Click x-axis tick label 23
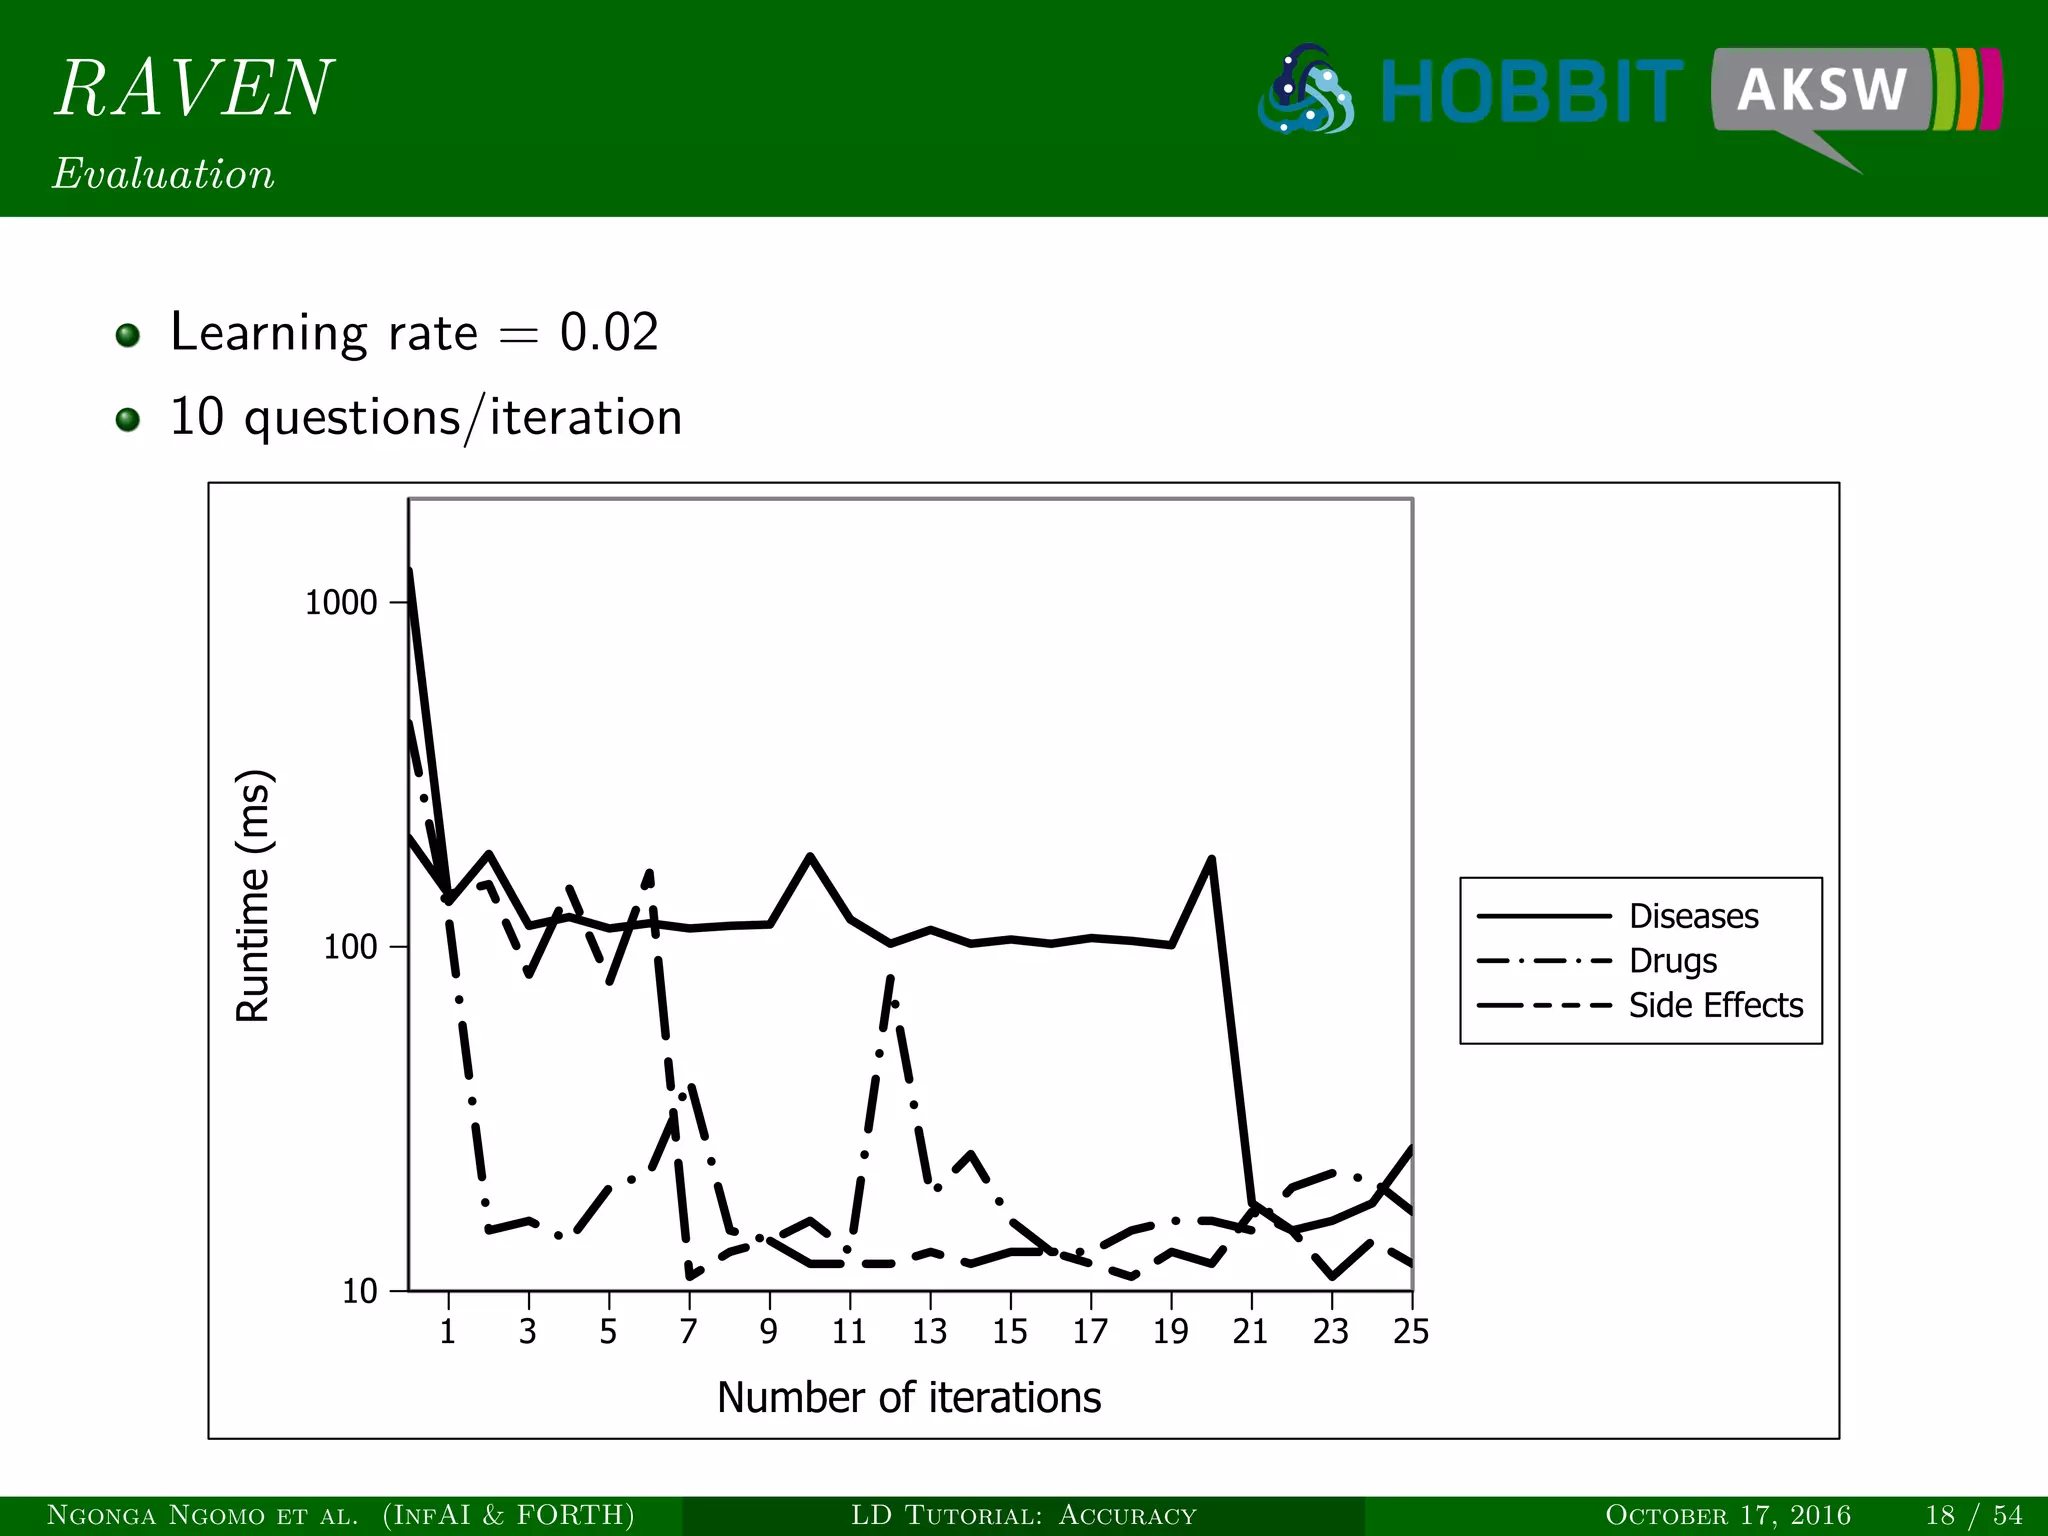The height and width of the screenshot is (1536, 2048). [1331, 1331]
